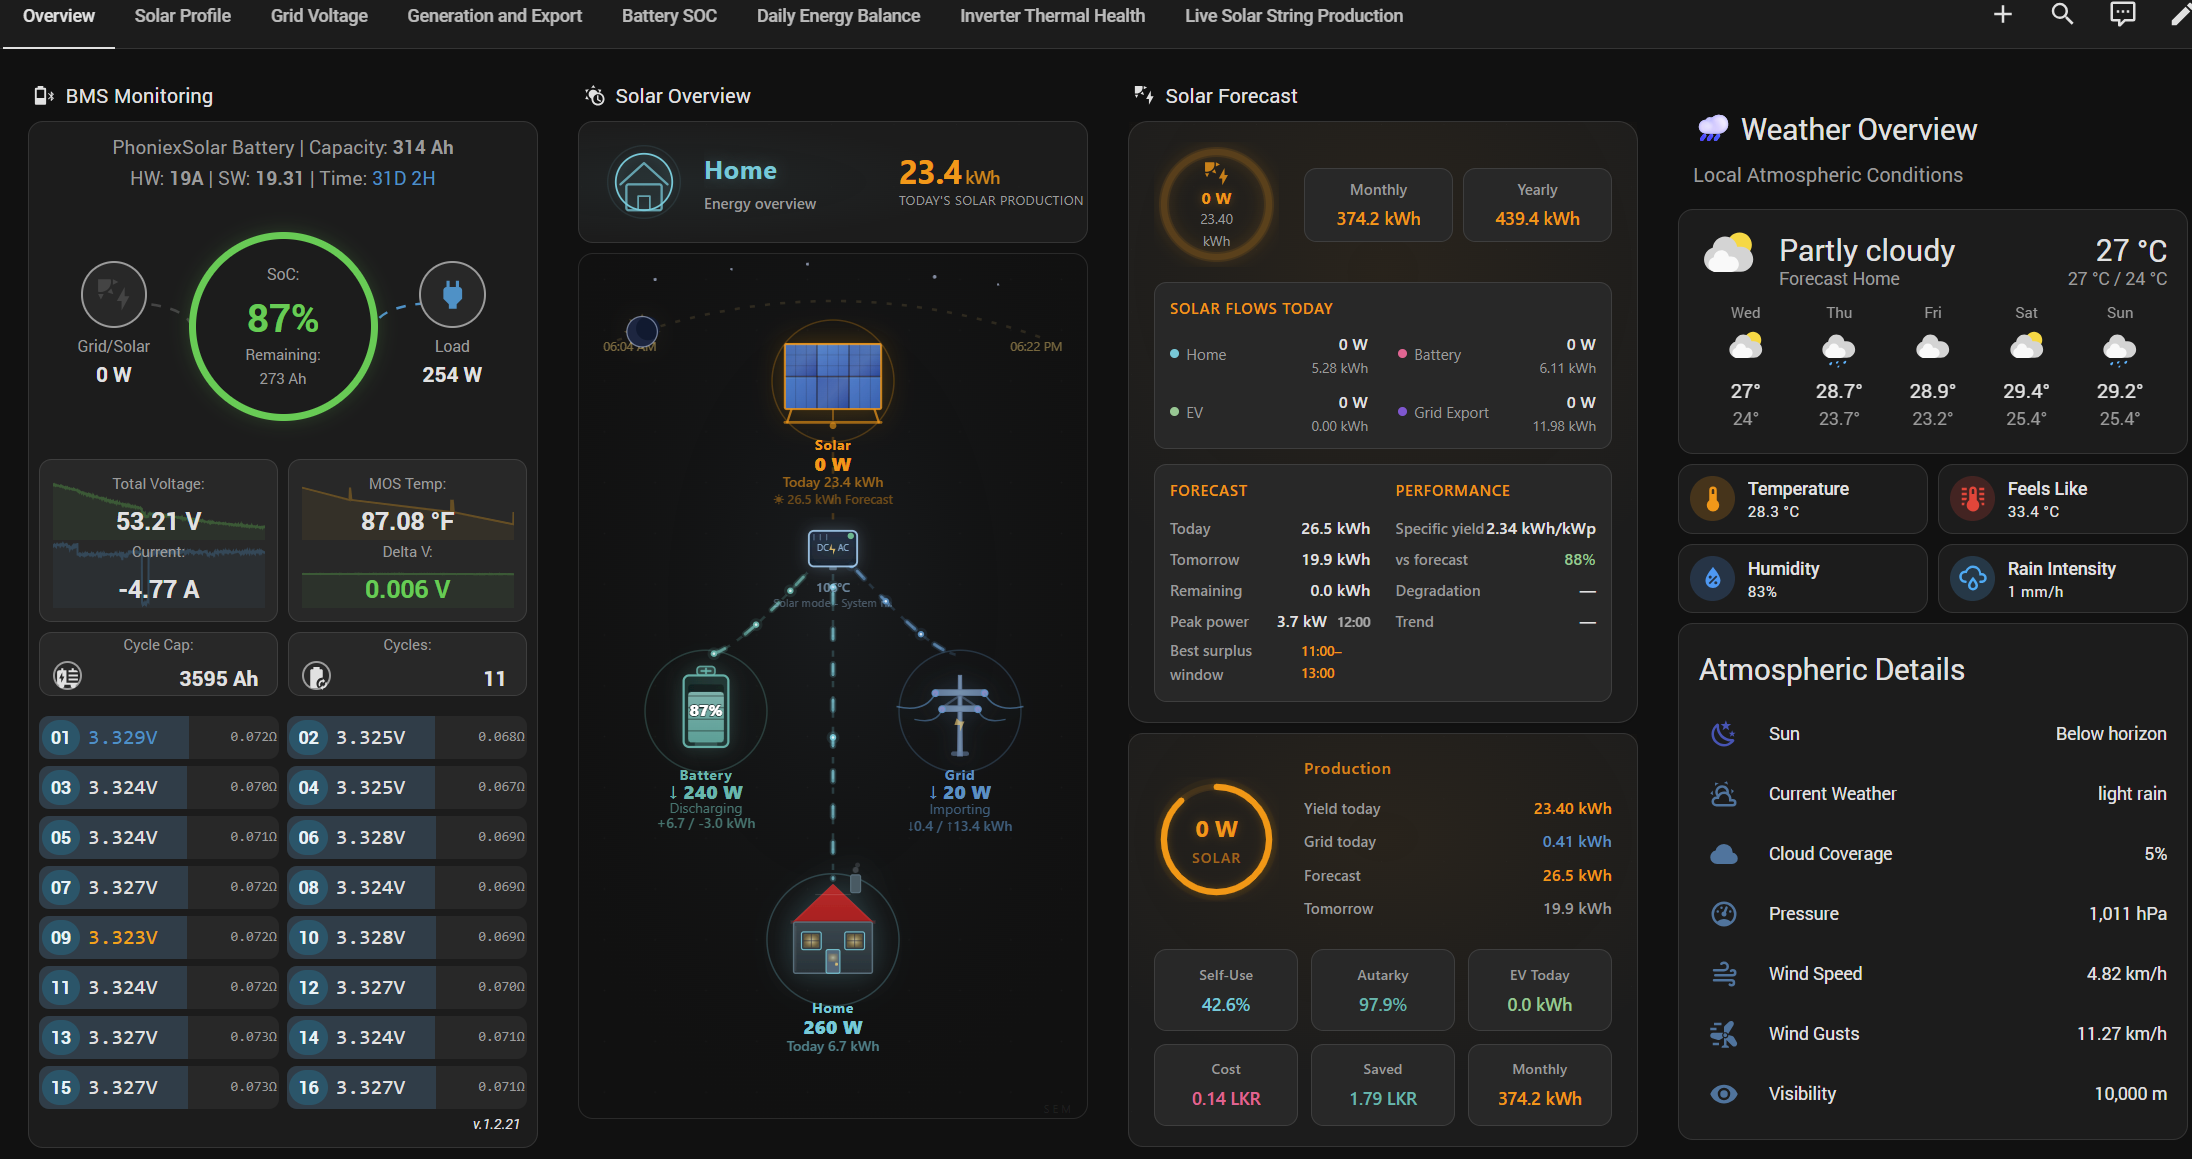Click the Temperature thermometer icon
The image size is (2192, 1159).
[x=1713, y=499]
